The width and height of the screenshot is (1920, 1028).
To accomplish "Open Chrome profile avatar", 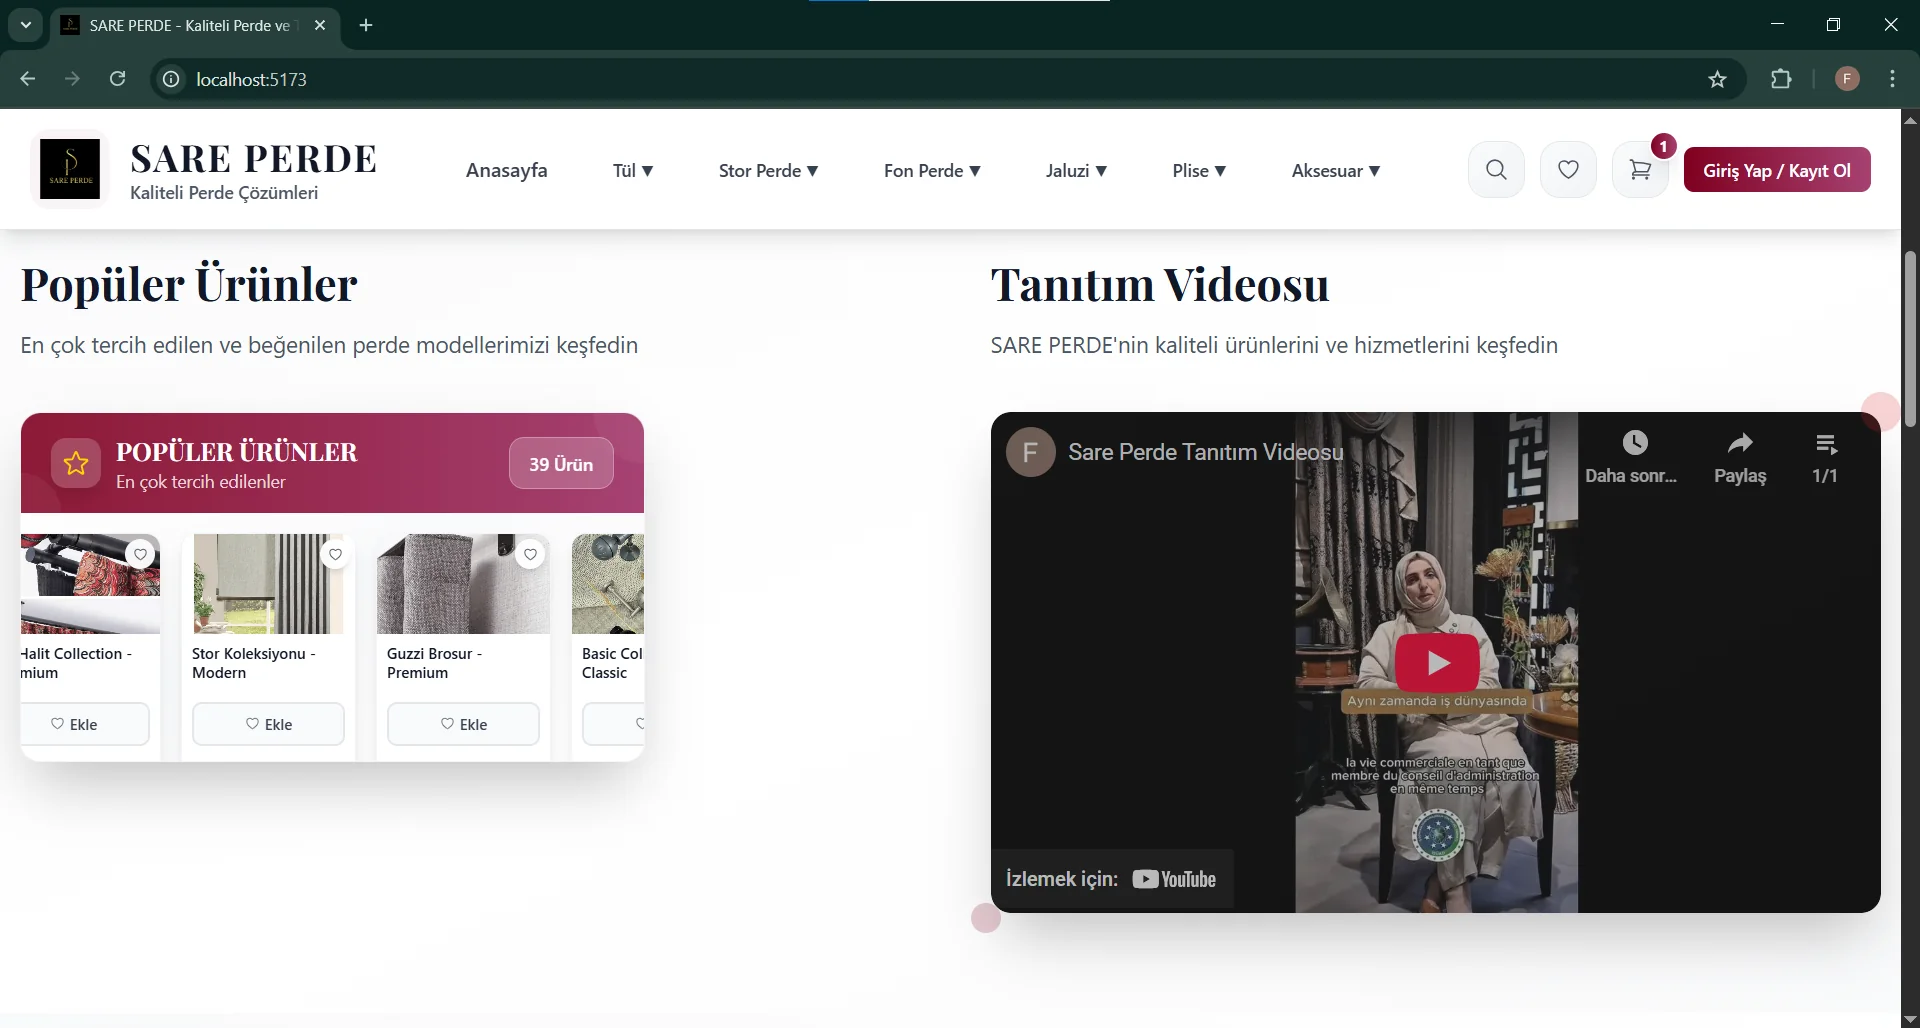I will click(x=1847, y=79).
